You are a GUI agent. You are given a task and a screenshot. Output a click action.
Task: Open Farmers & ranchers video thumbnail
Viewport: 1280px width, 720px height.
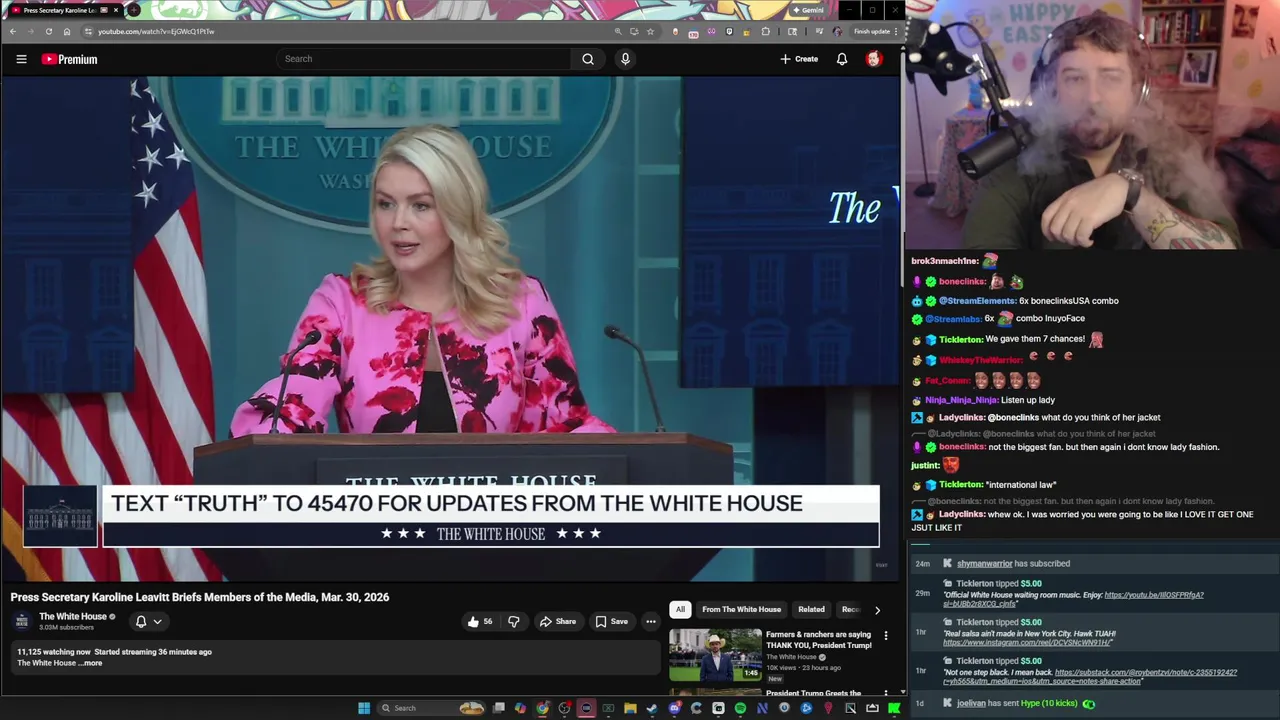pyautogui.click(x=715, y=654)
